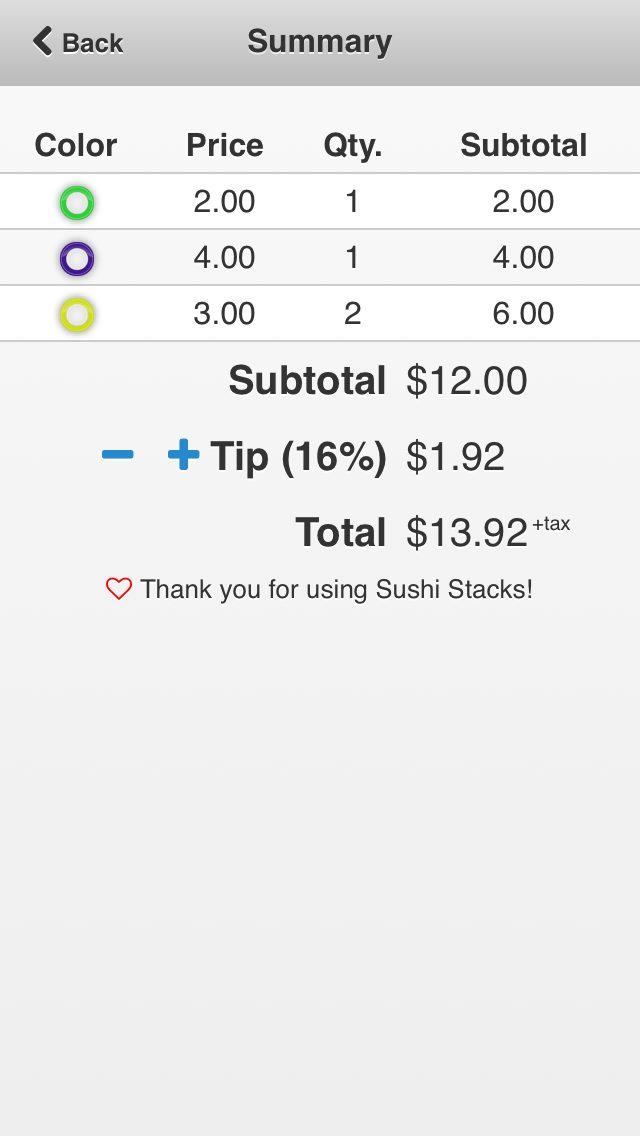Screen dimensions: 640x1136
Task: Tap the red heart icon
Action: (119, 589)
